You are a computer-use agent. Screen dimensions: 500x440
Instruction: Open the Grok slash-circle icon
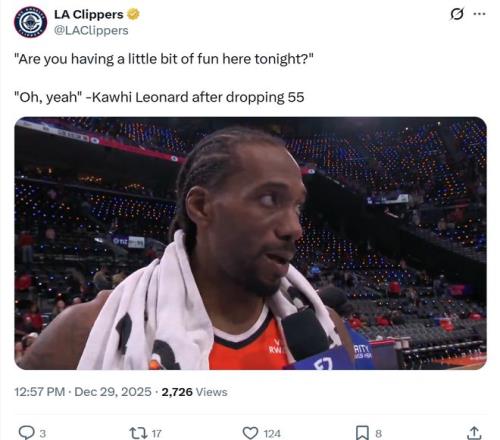pyautogui.click(x=457, y=14)
